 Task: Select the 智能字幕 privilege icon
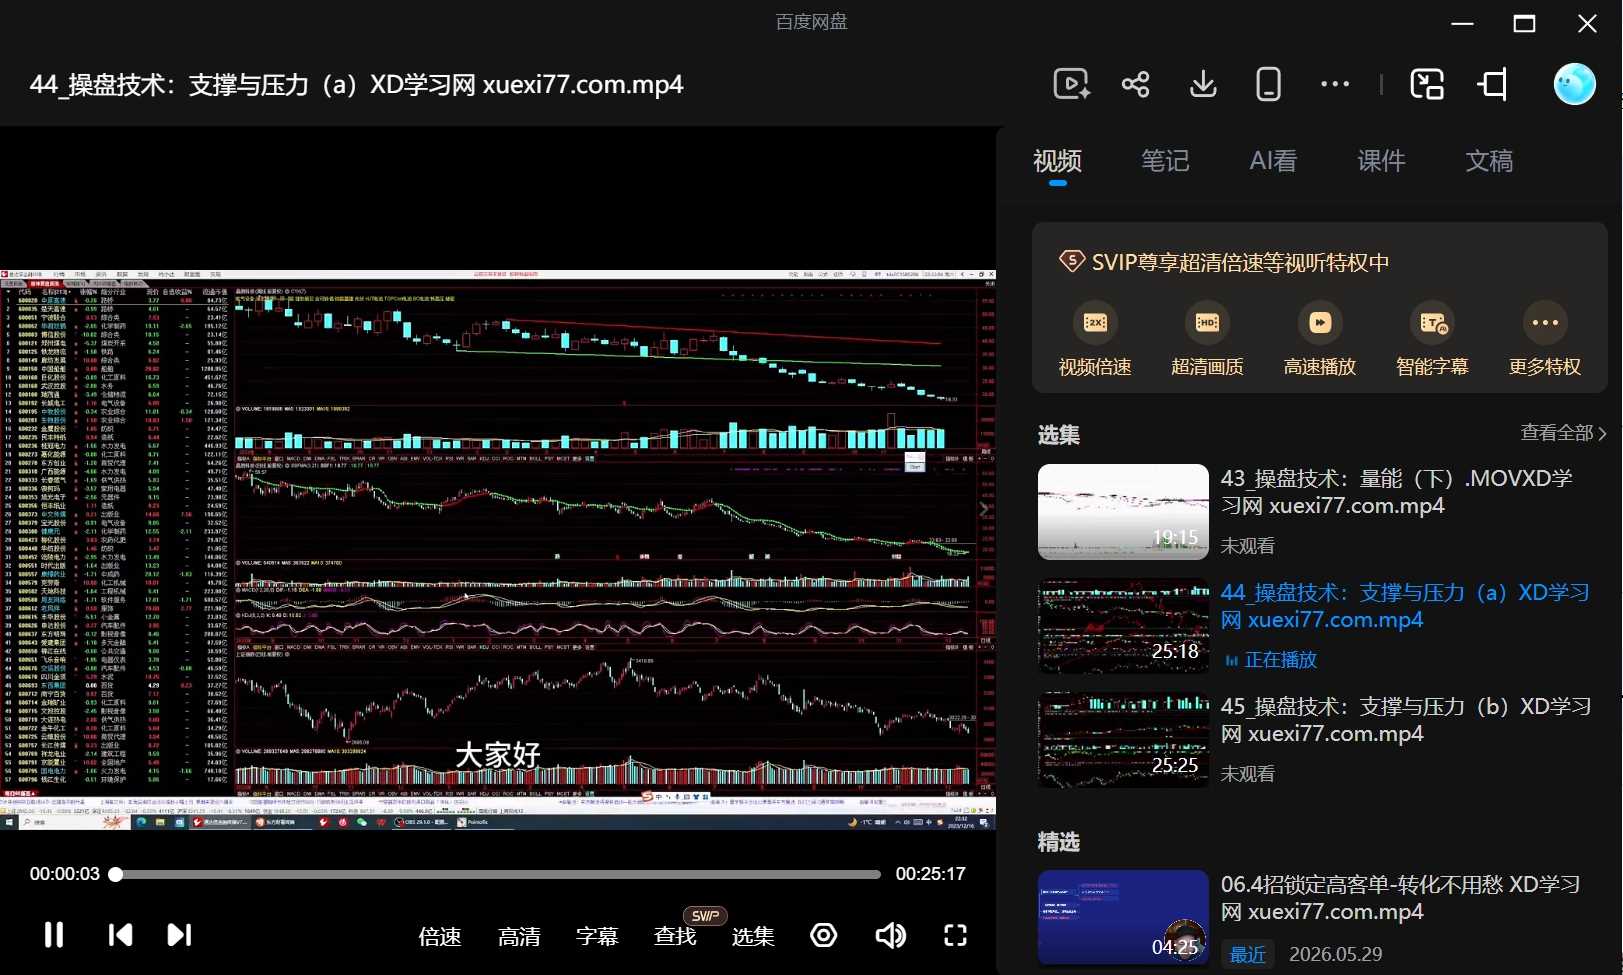click(x=1432, y=322)
